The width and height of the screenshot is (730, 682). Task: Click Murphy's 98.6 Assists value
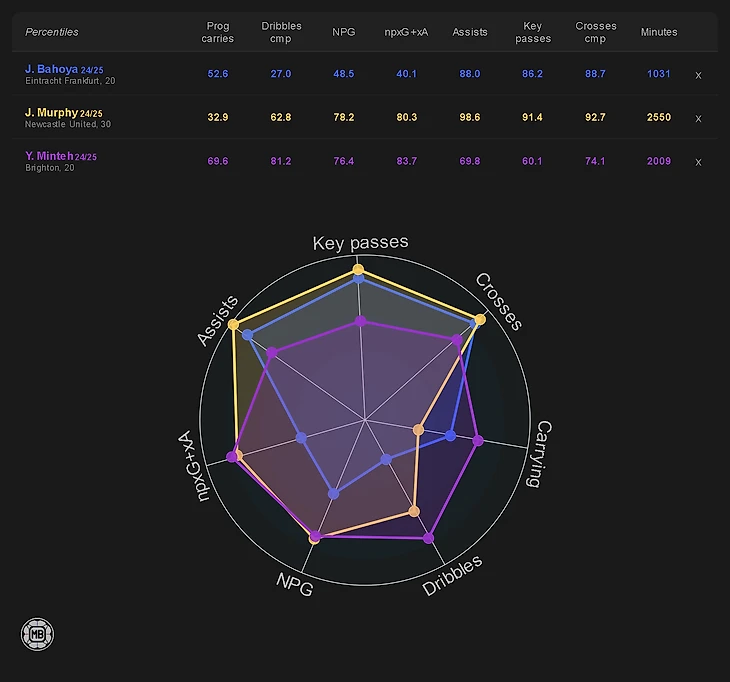click(470, 118)
